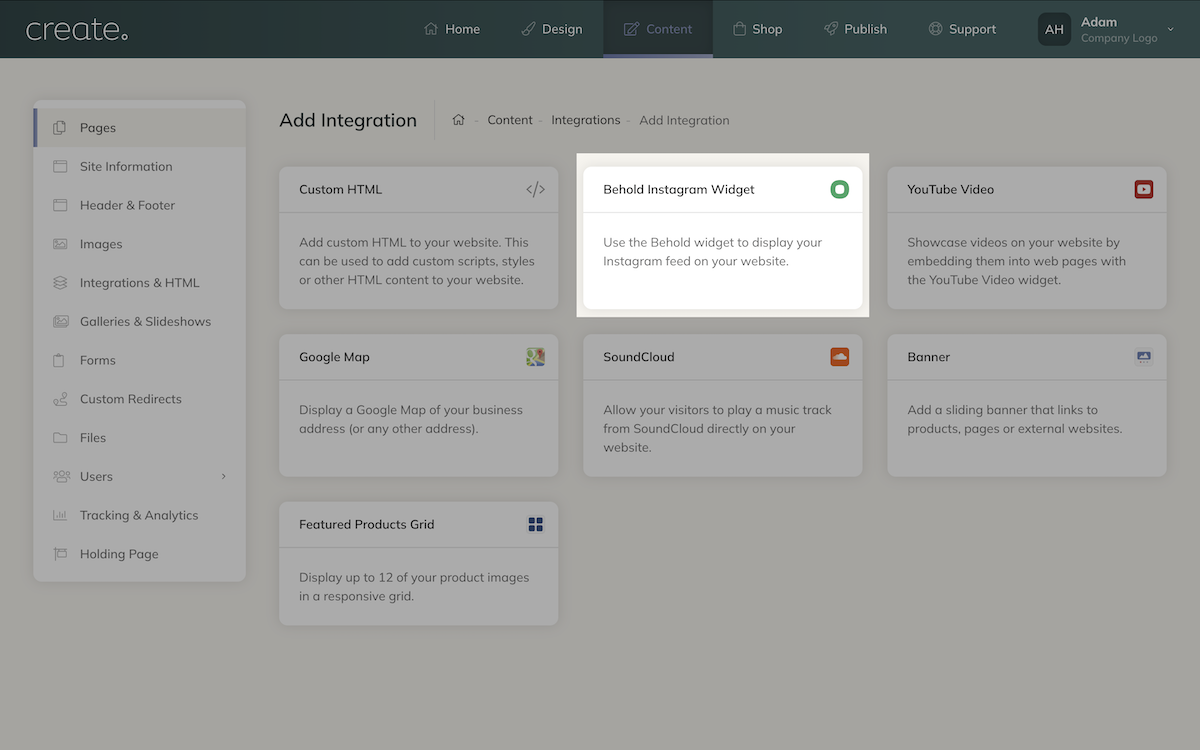
Task: Click the Support lifebuoy icon
Action: [935, 29]
